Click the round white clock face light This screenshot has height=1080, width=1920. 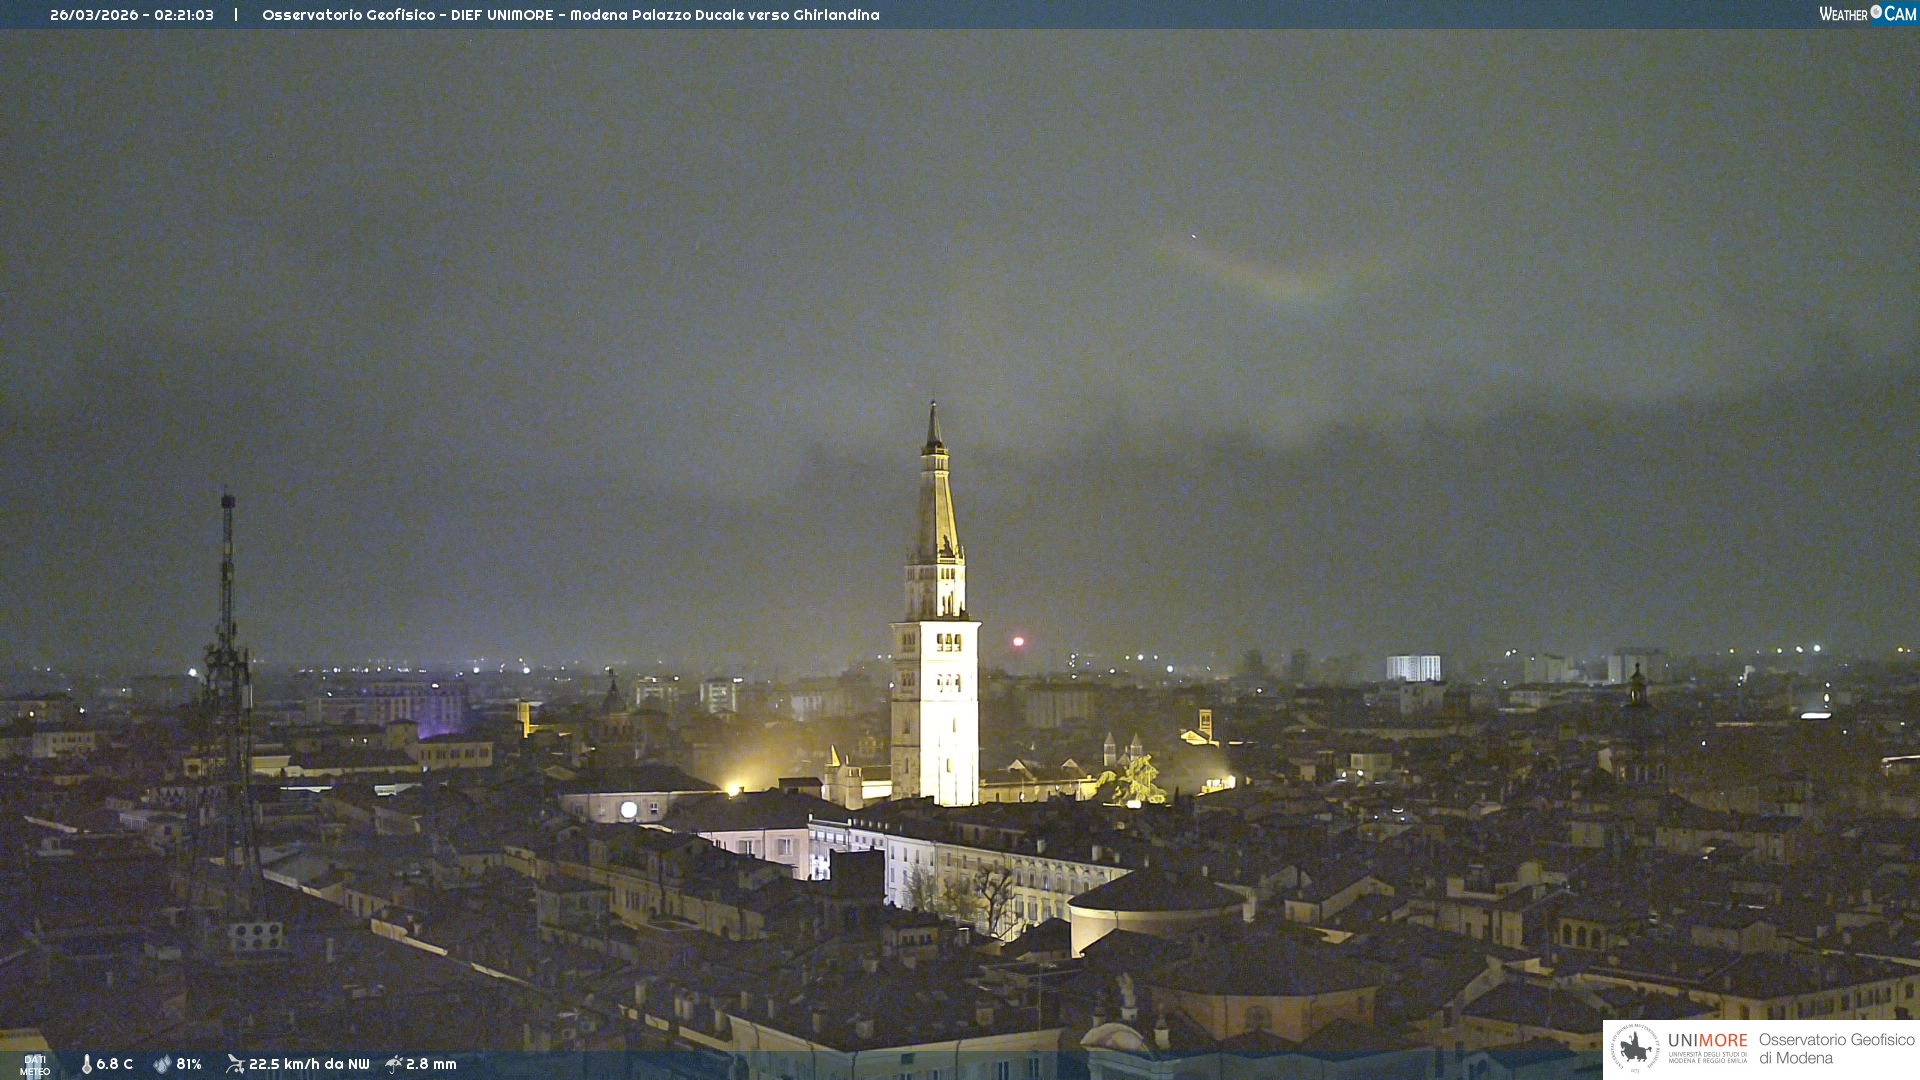point(628,810)
